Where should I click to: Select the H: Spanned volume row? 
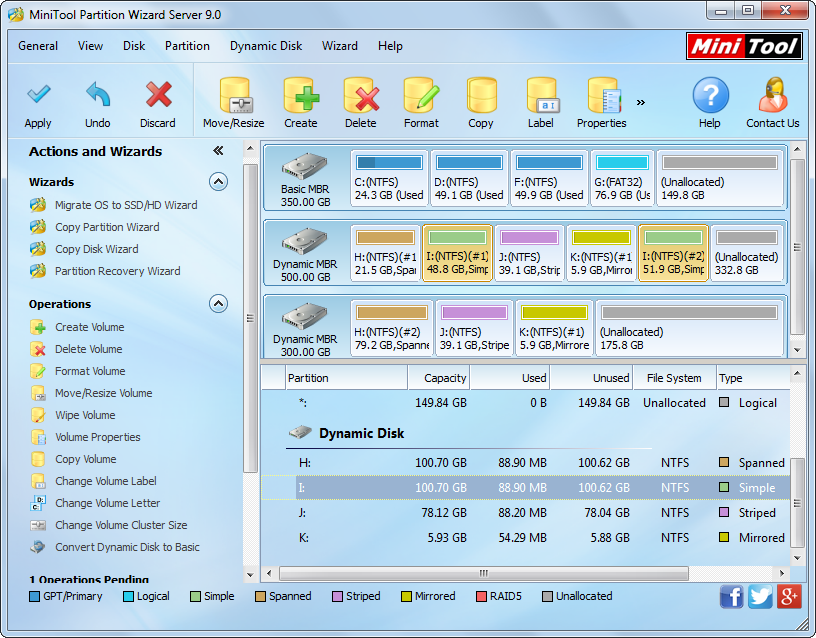[x=526, y=463]
